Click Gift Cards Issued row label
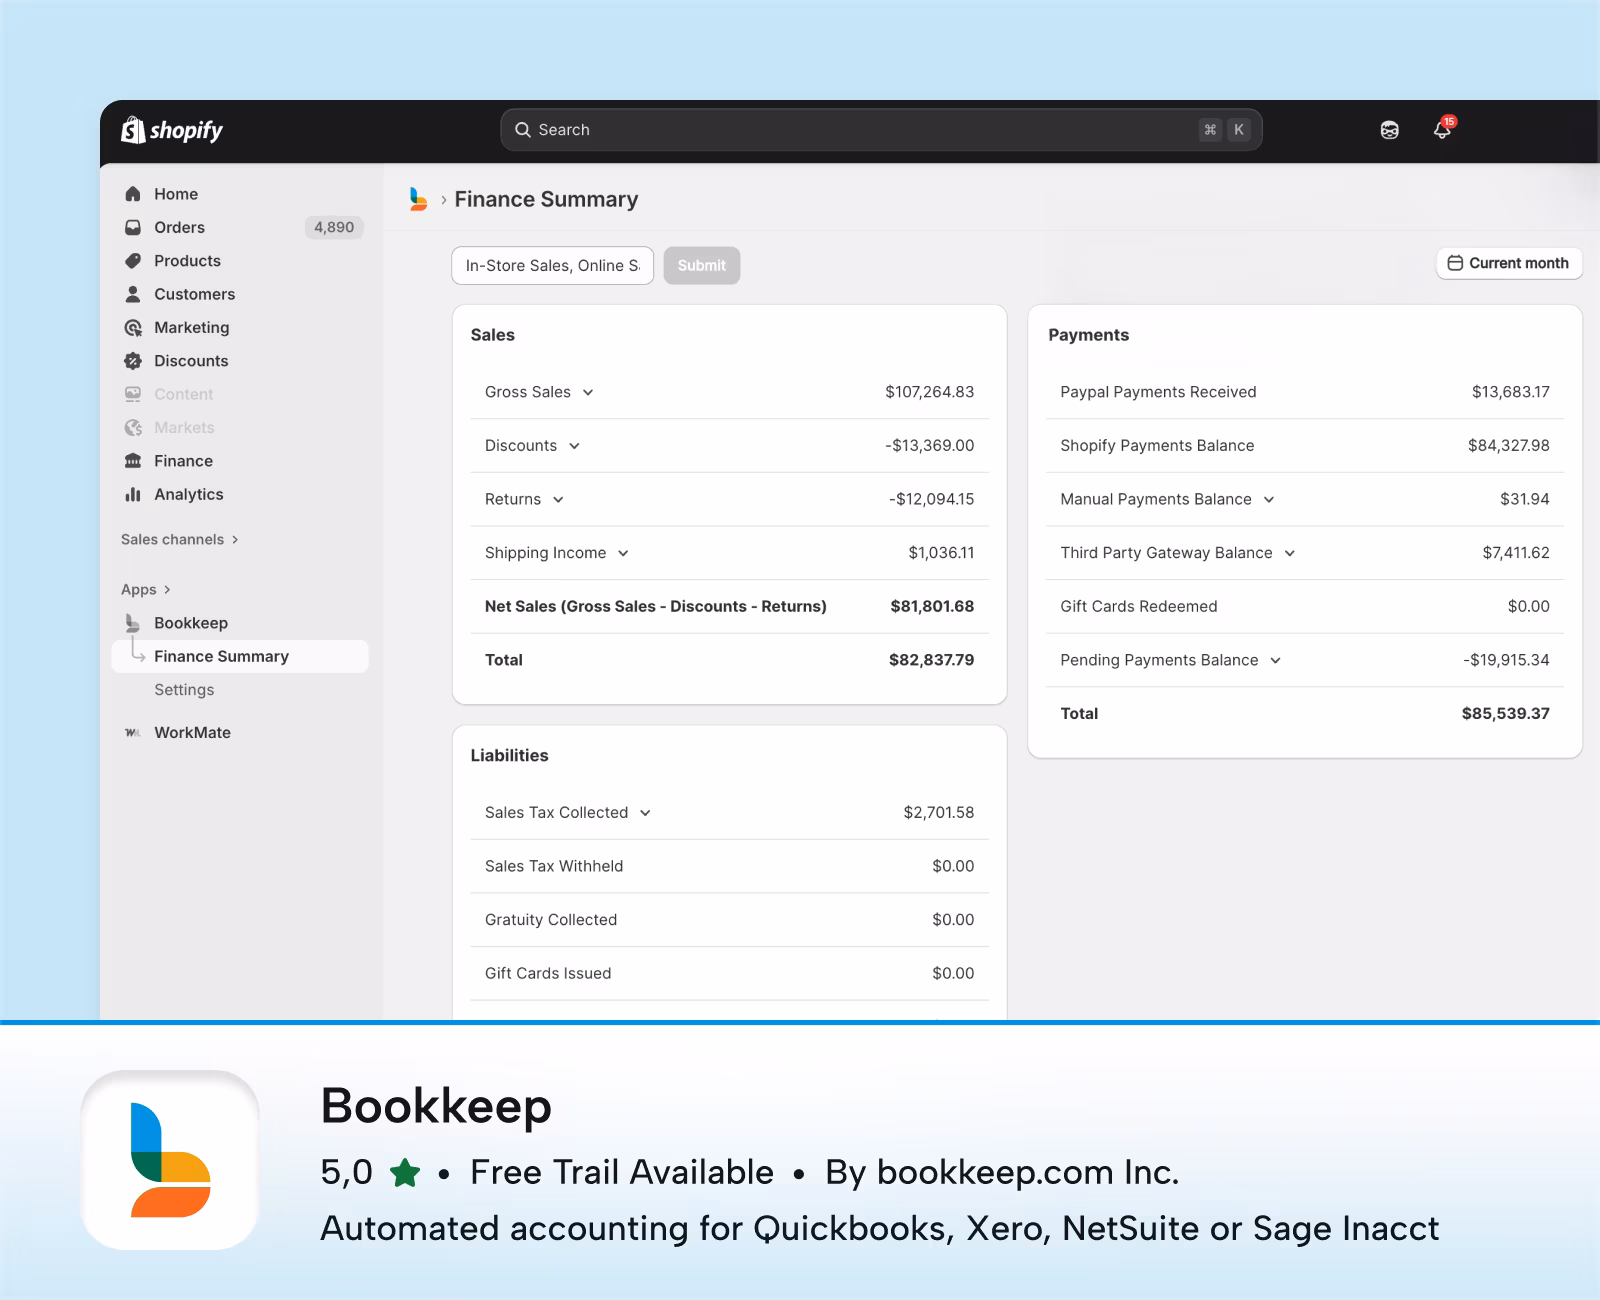 point(548,973)
